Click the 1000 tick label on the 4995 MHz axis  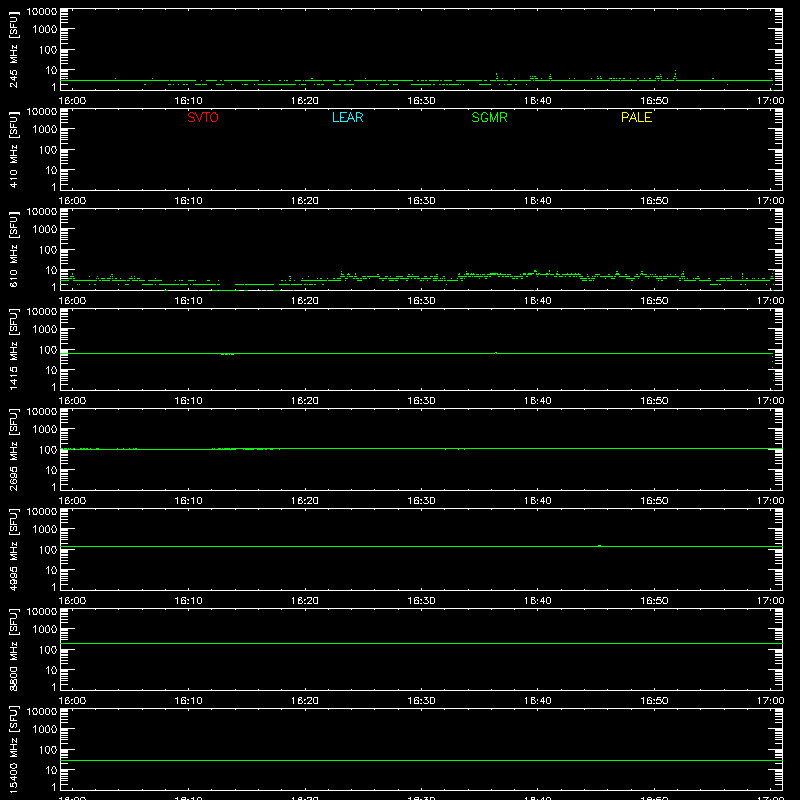(44, 530)
